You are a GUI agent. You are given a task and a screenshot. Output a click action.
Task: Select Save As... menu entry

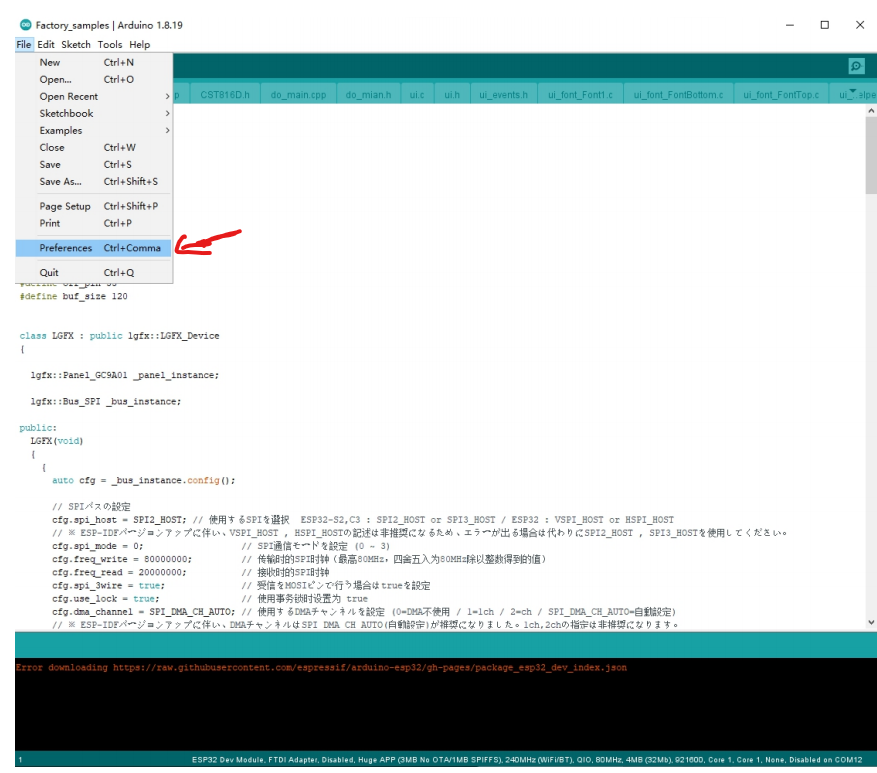pyautogui.click(x=93, y=181)
